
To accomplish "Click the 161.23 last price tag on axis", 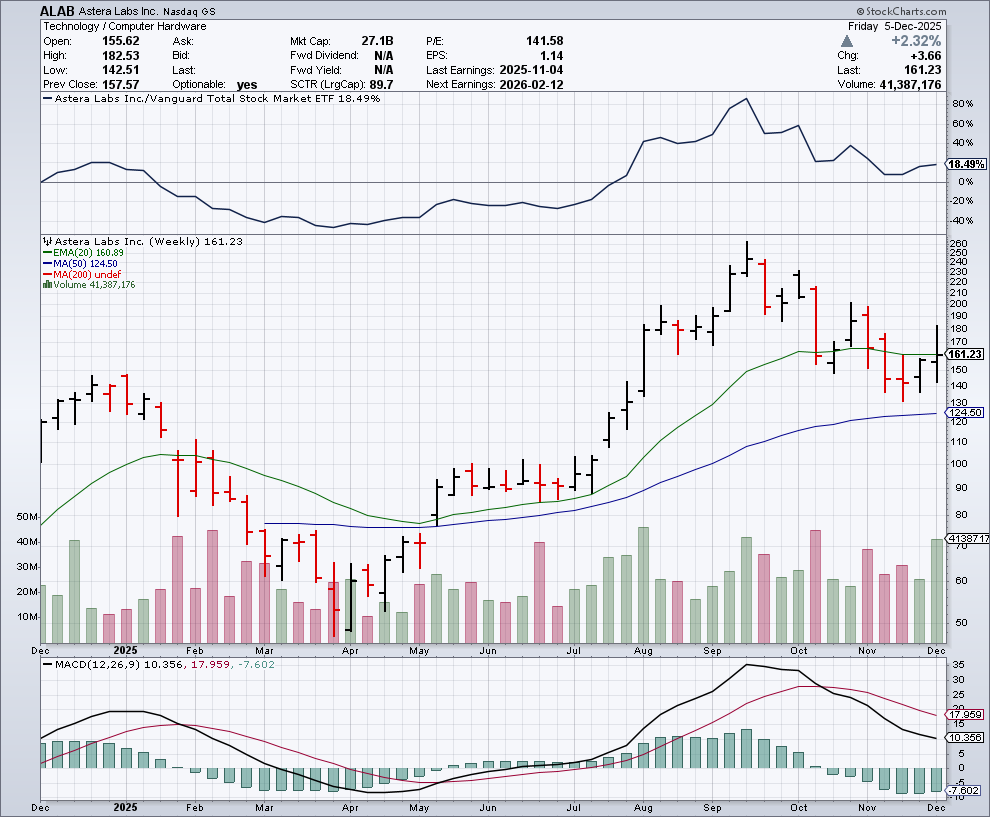I will click(x=965, y=354).
